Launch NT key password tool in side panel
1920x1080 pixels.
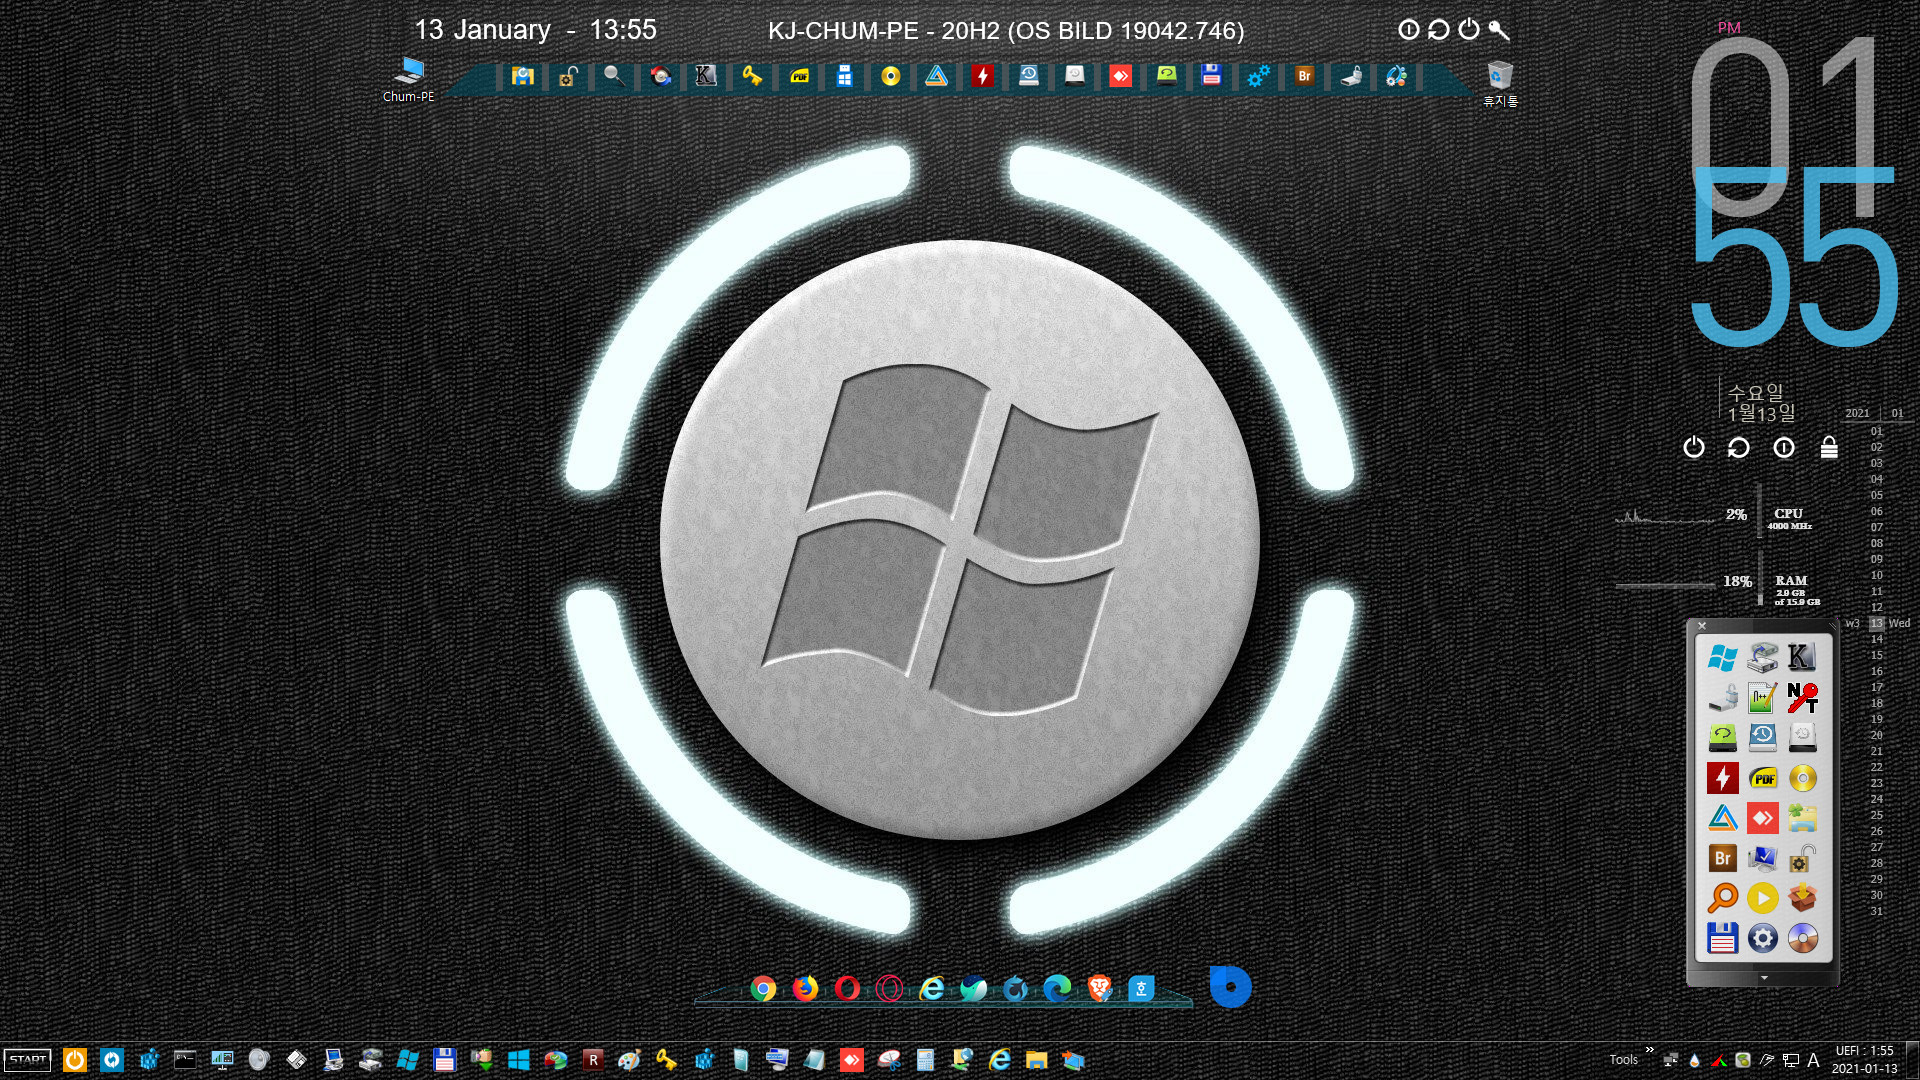[1802, 697]
